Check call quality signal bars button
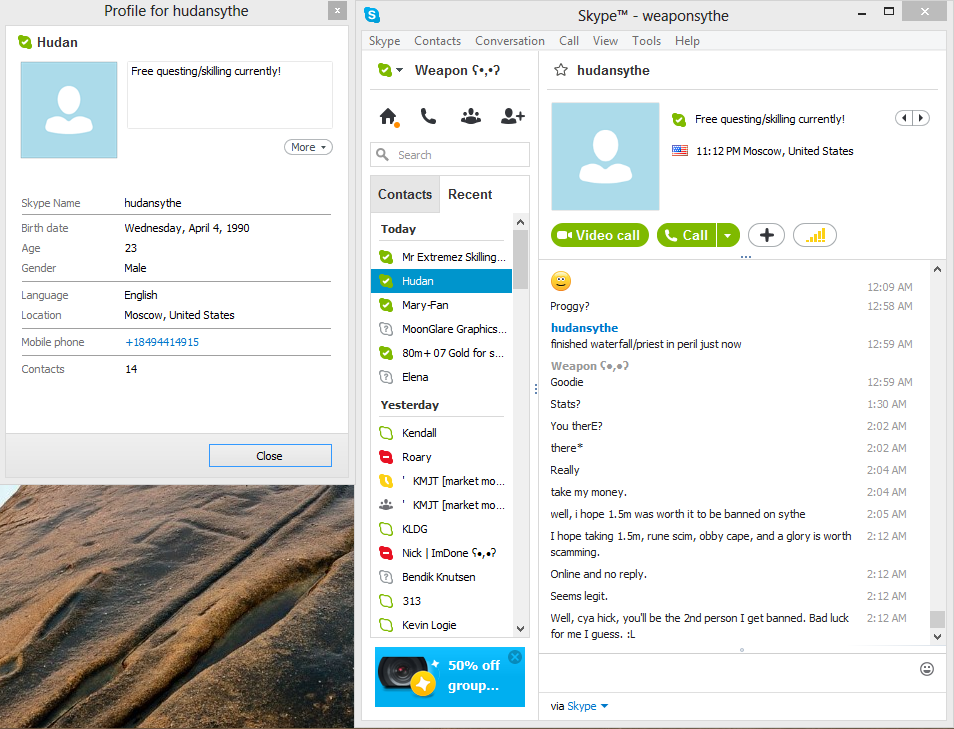 (815, 235)
